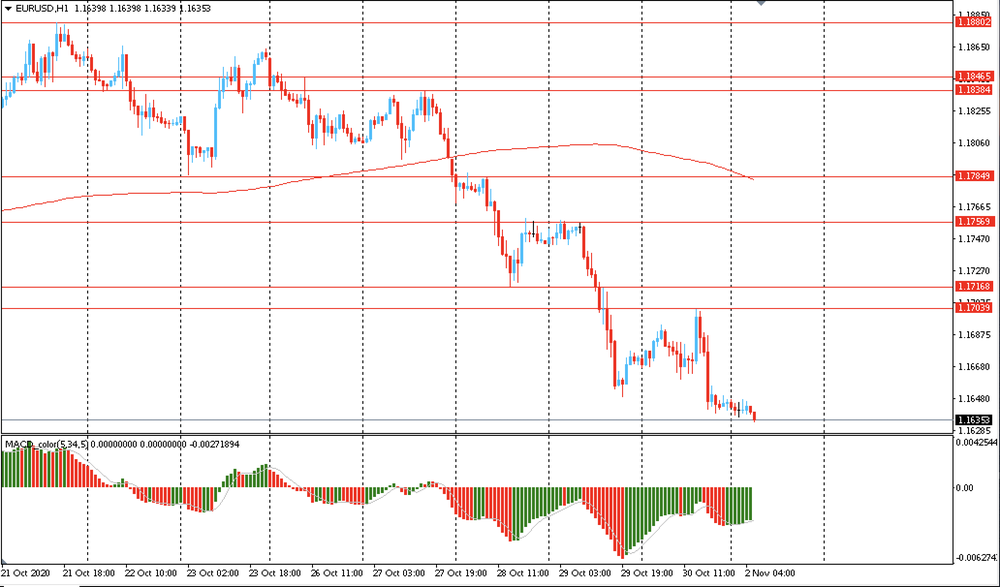The width and height of the screenshot is (1000, 587).
Task: Click the MACD_color(5,34,5) indicator label
Action: tap(46, 444)
